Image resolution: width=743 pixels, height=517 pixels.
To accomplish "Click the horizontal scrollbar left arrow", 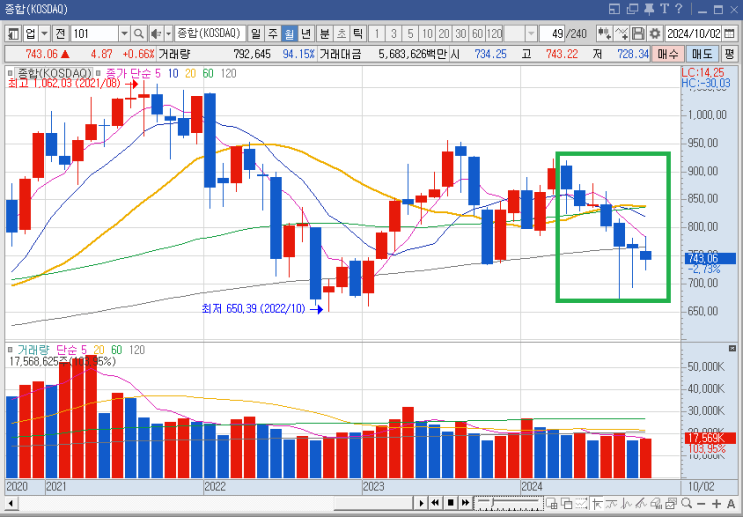I will point(11,503).
